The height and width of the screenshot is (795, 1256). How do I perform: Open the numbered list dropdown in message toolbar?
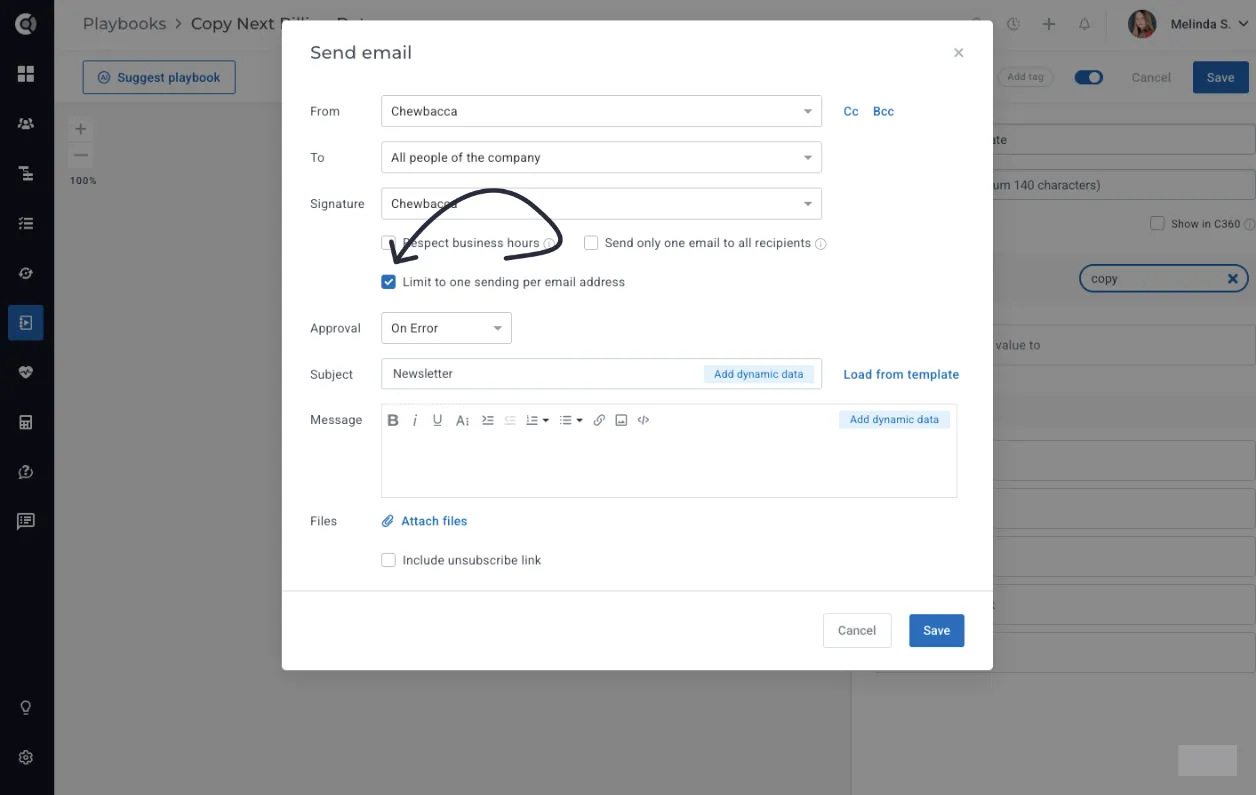coord(537,421)
